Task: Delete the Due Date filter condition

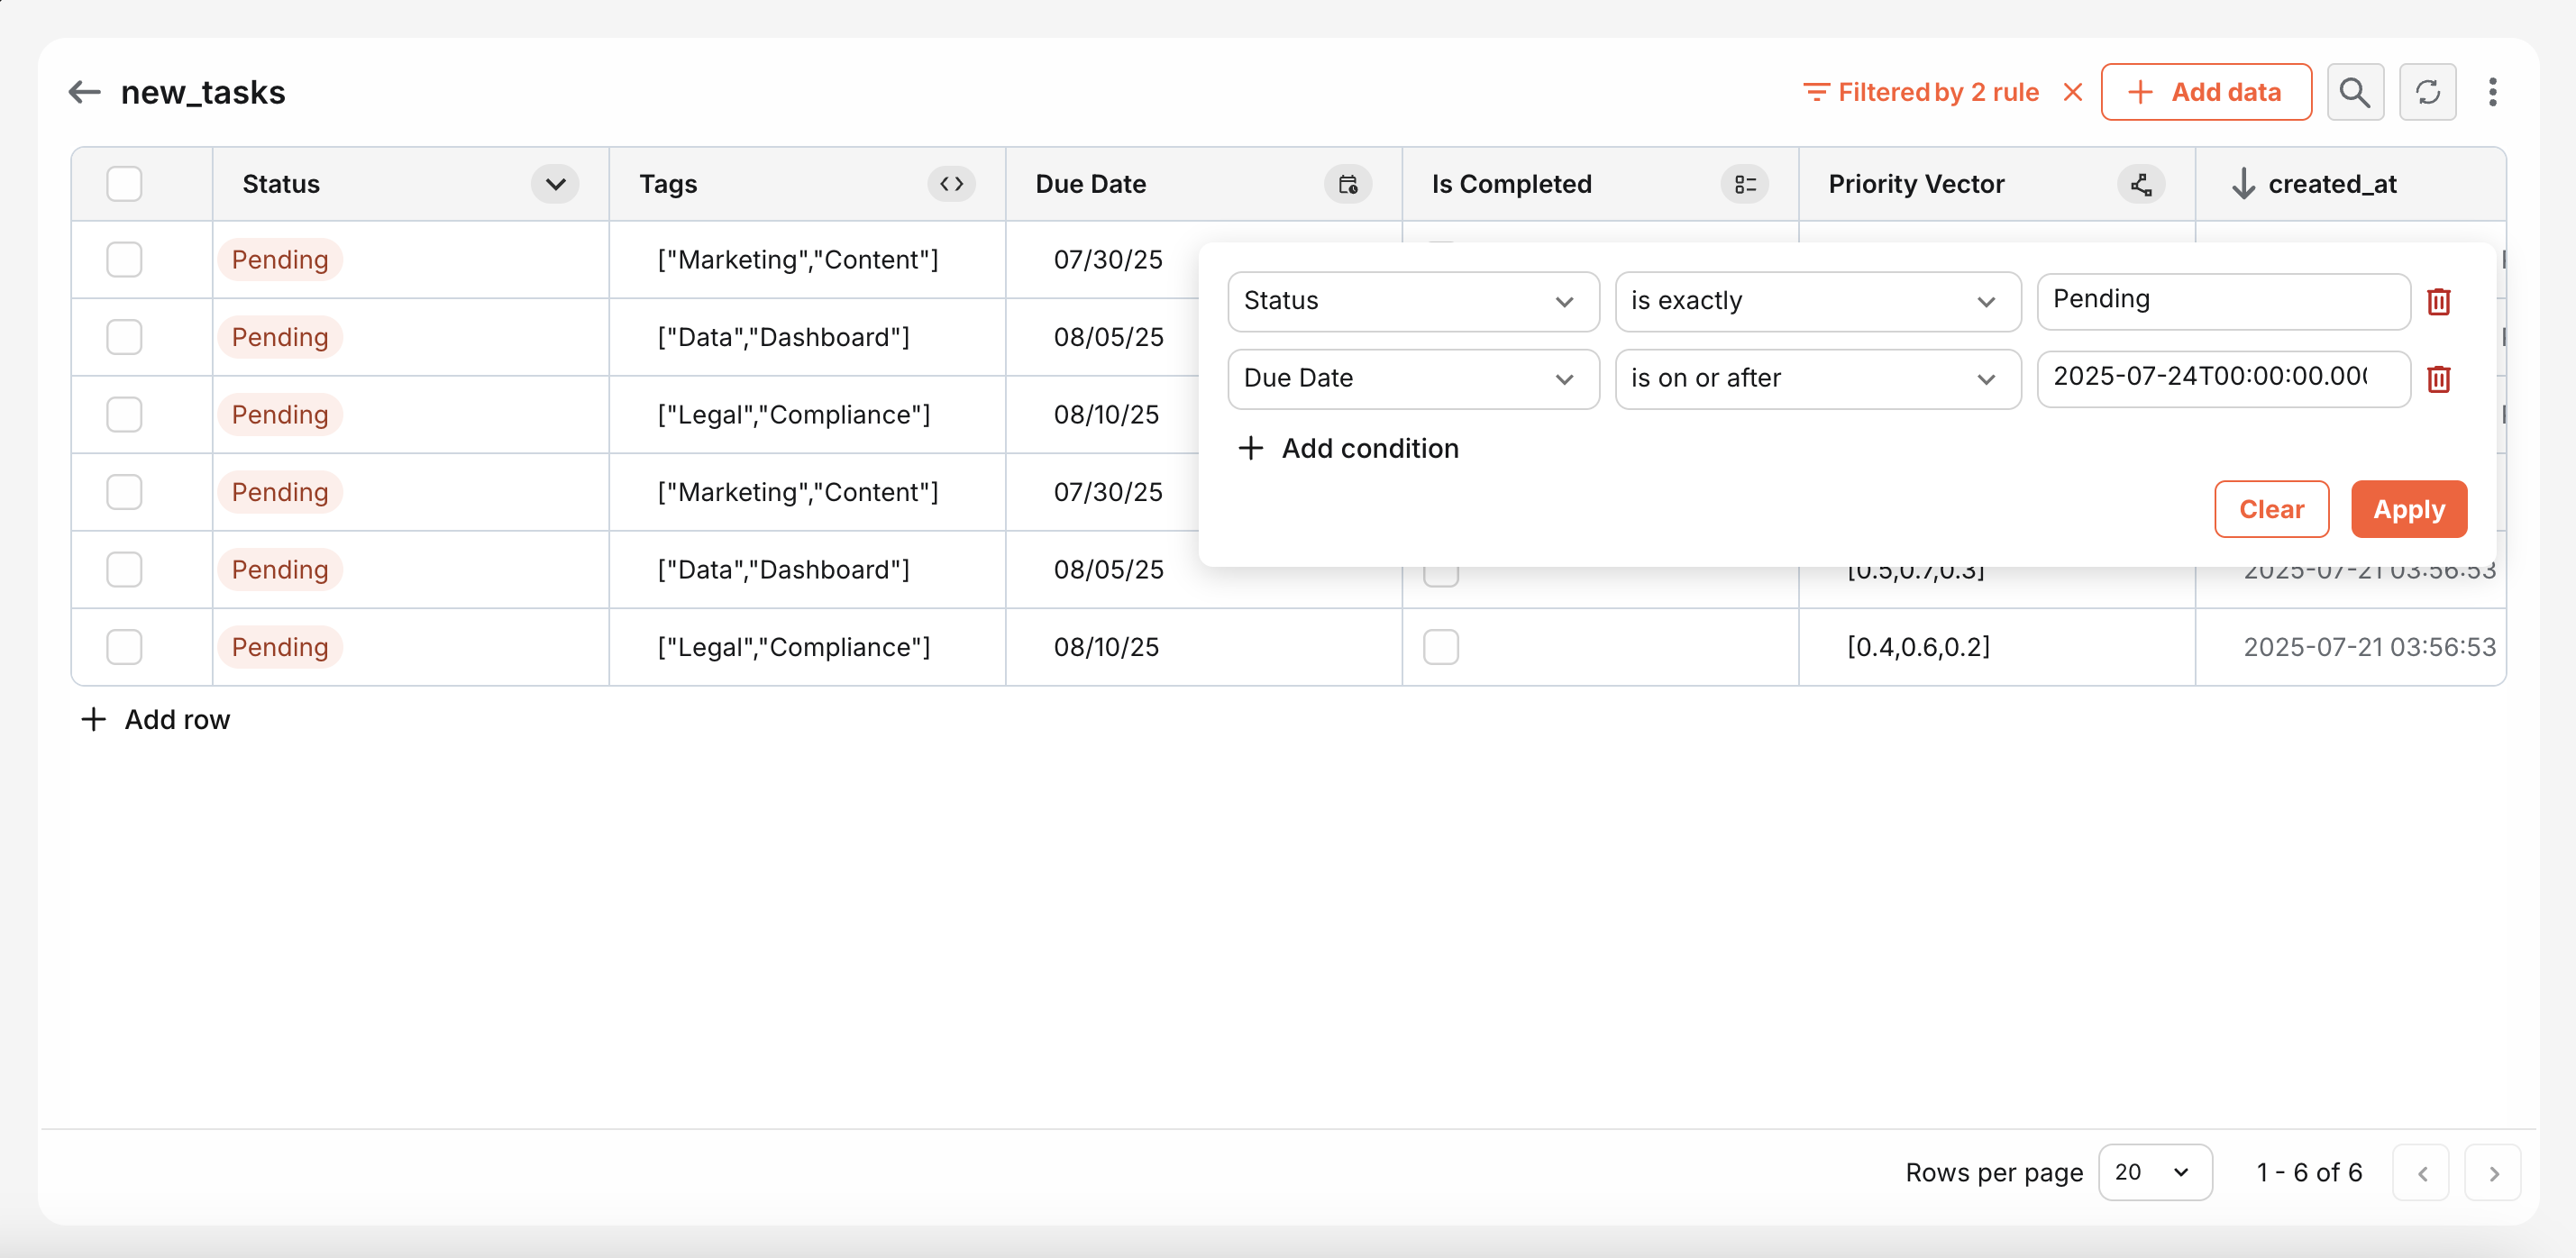Action: (x=2438, y=379)
